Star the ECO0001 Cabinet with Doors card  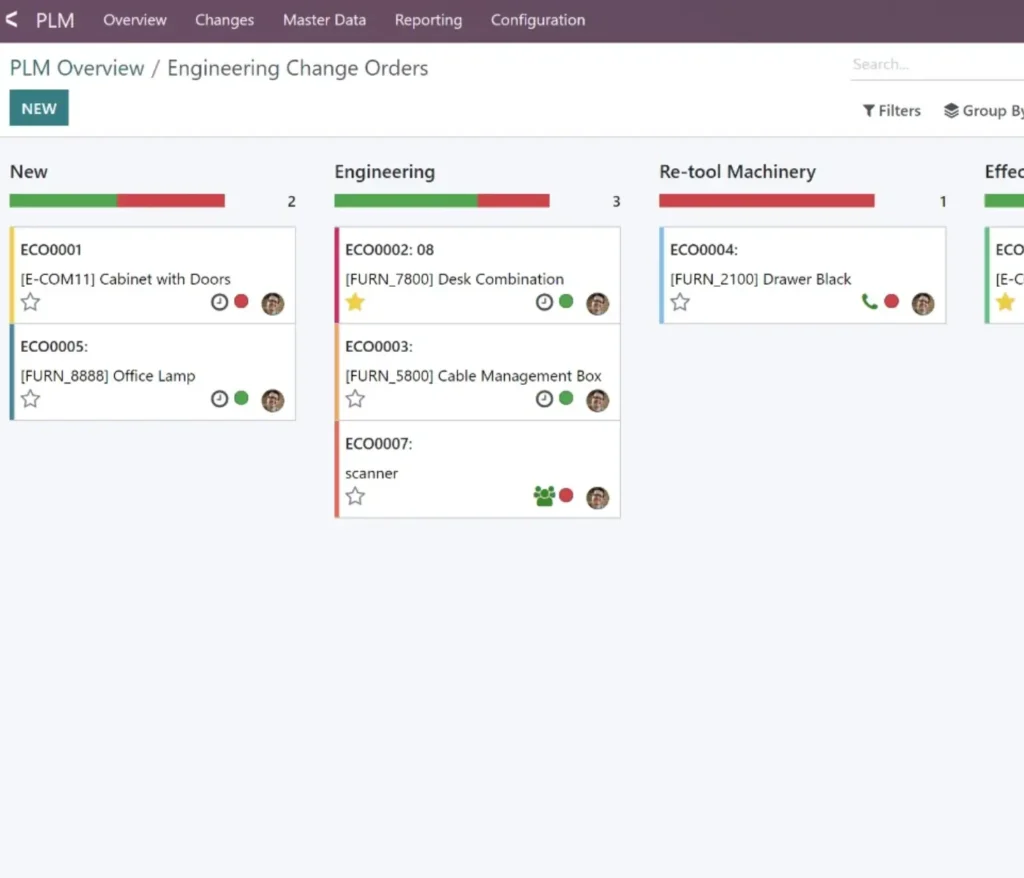(x=31, y=302)
